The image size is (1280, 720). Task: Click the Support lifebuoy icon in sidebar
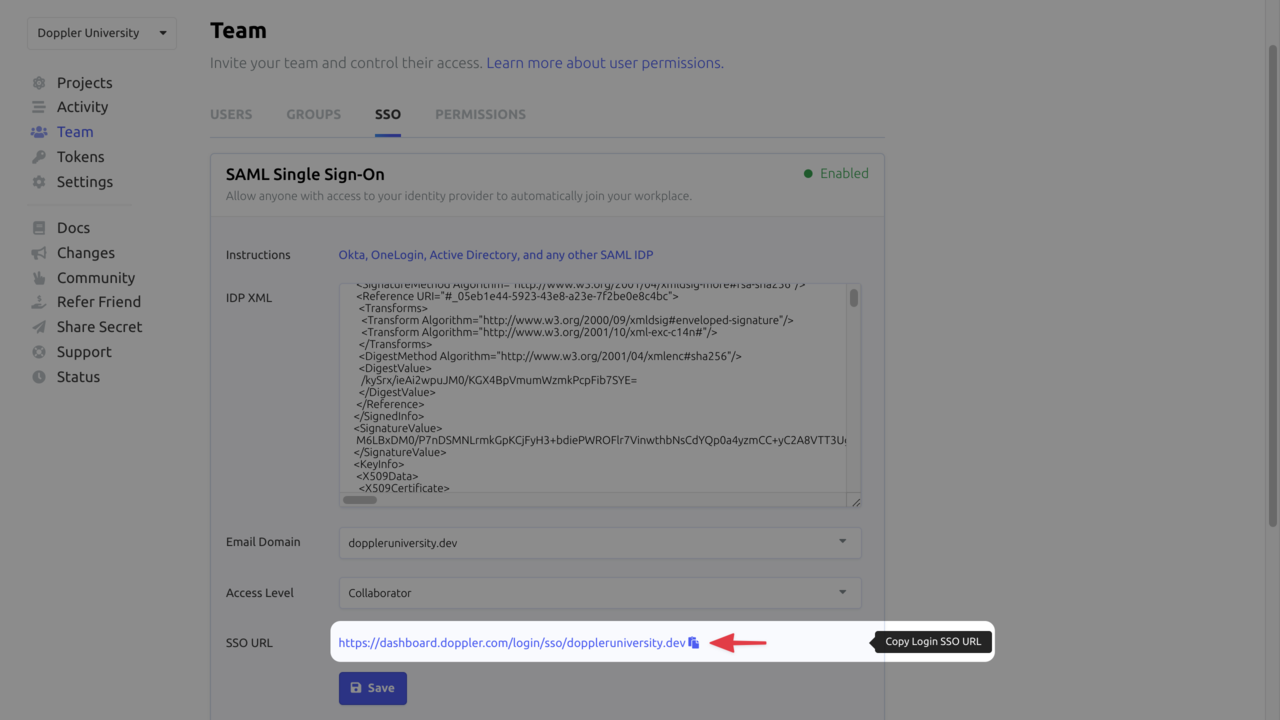pyautogui.click(x=39, y=352)
